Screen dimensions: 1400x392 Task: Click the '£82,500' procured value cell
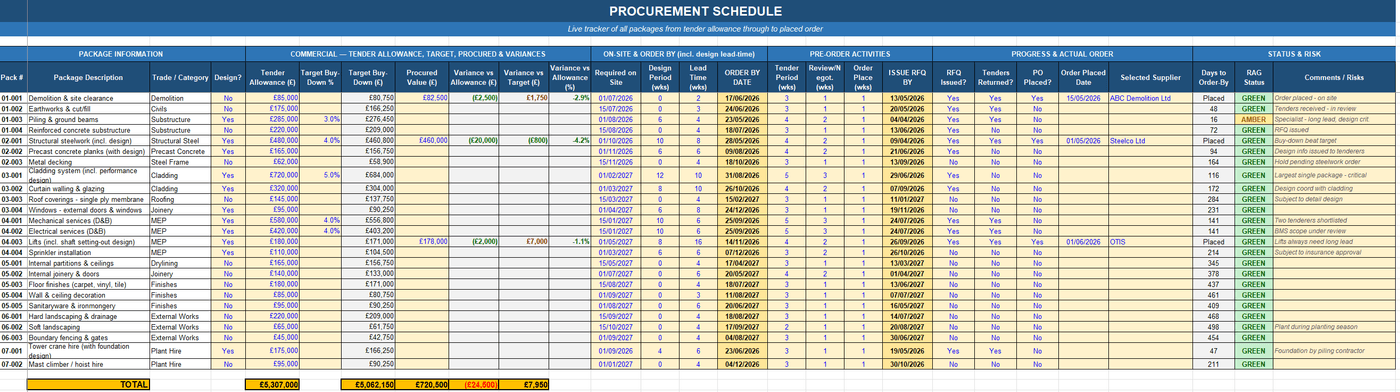tap(422, 99)
